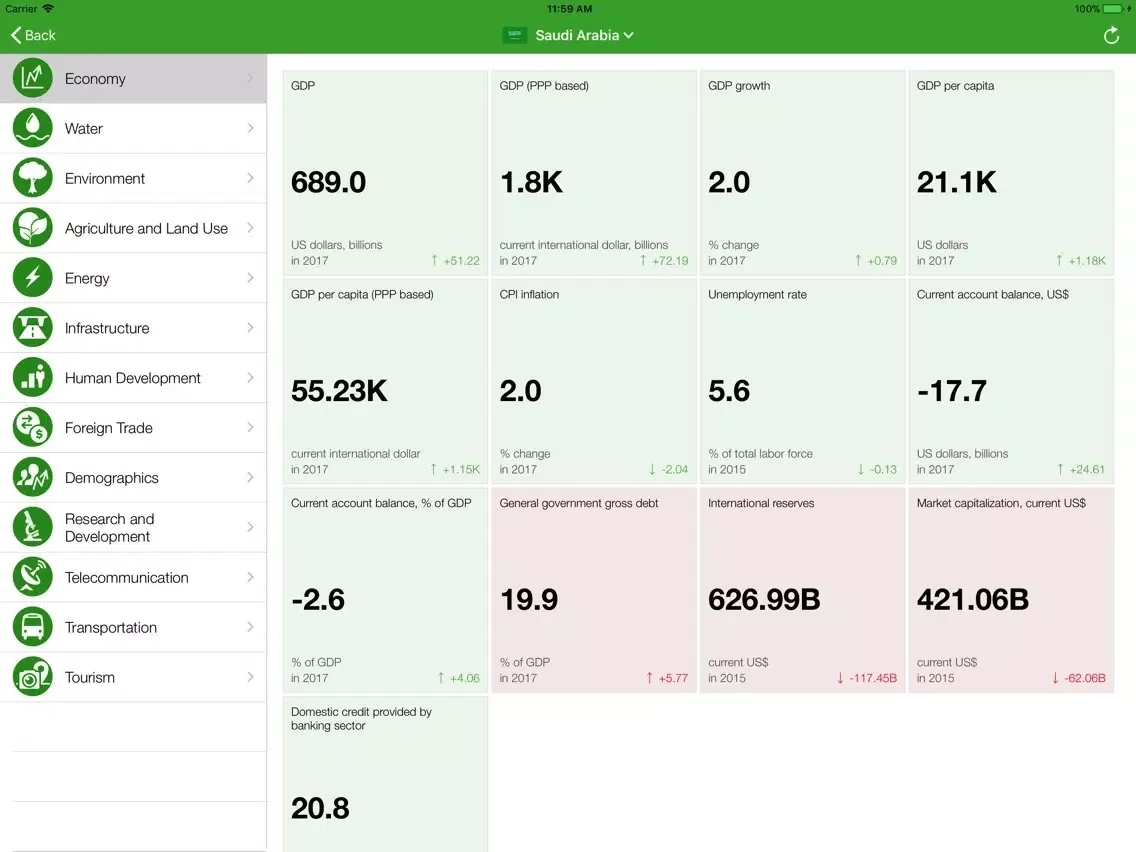Click the Infrastructure road icon
The height and width of the screenshot is (852, 1136).
tap(33, 327)
